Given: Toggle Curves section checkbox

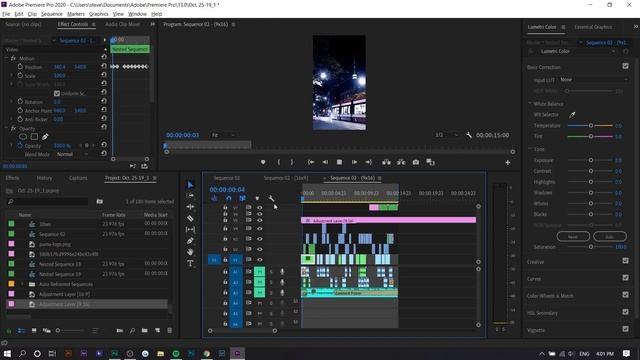Looking at the screenshot, I should 625,278.
